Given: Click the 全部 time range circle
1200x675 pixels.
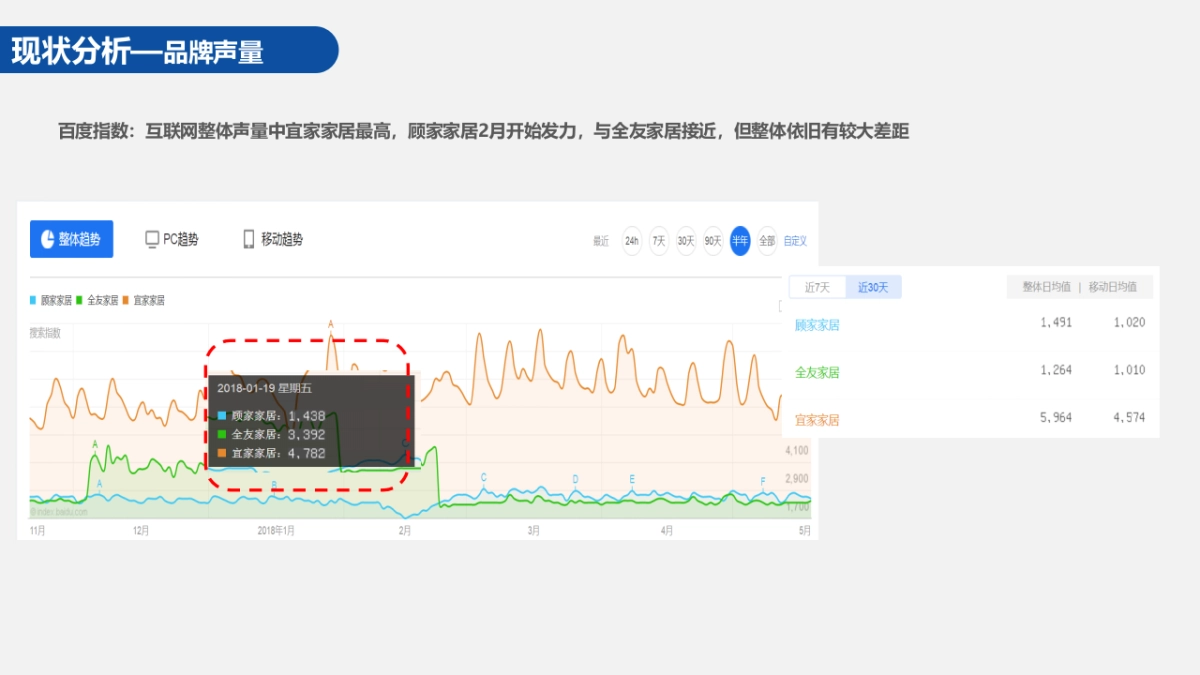Looking at the screenshot, I should click(767, 242).
